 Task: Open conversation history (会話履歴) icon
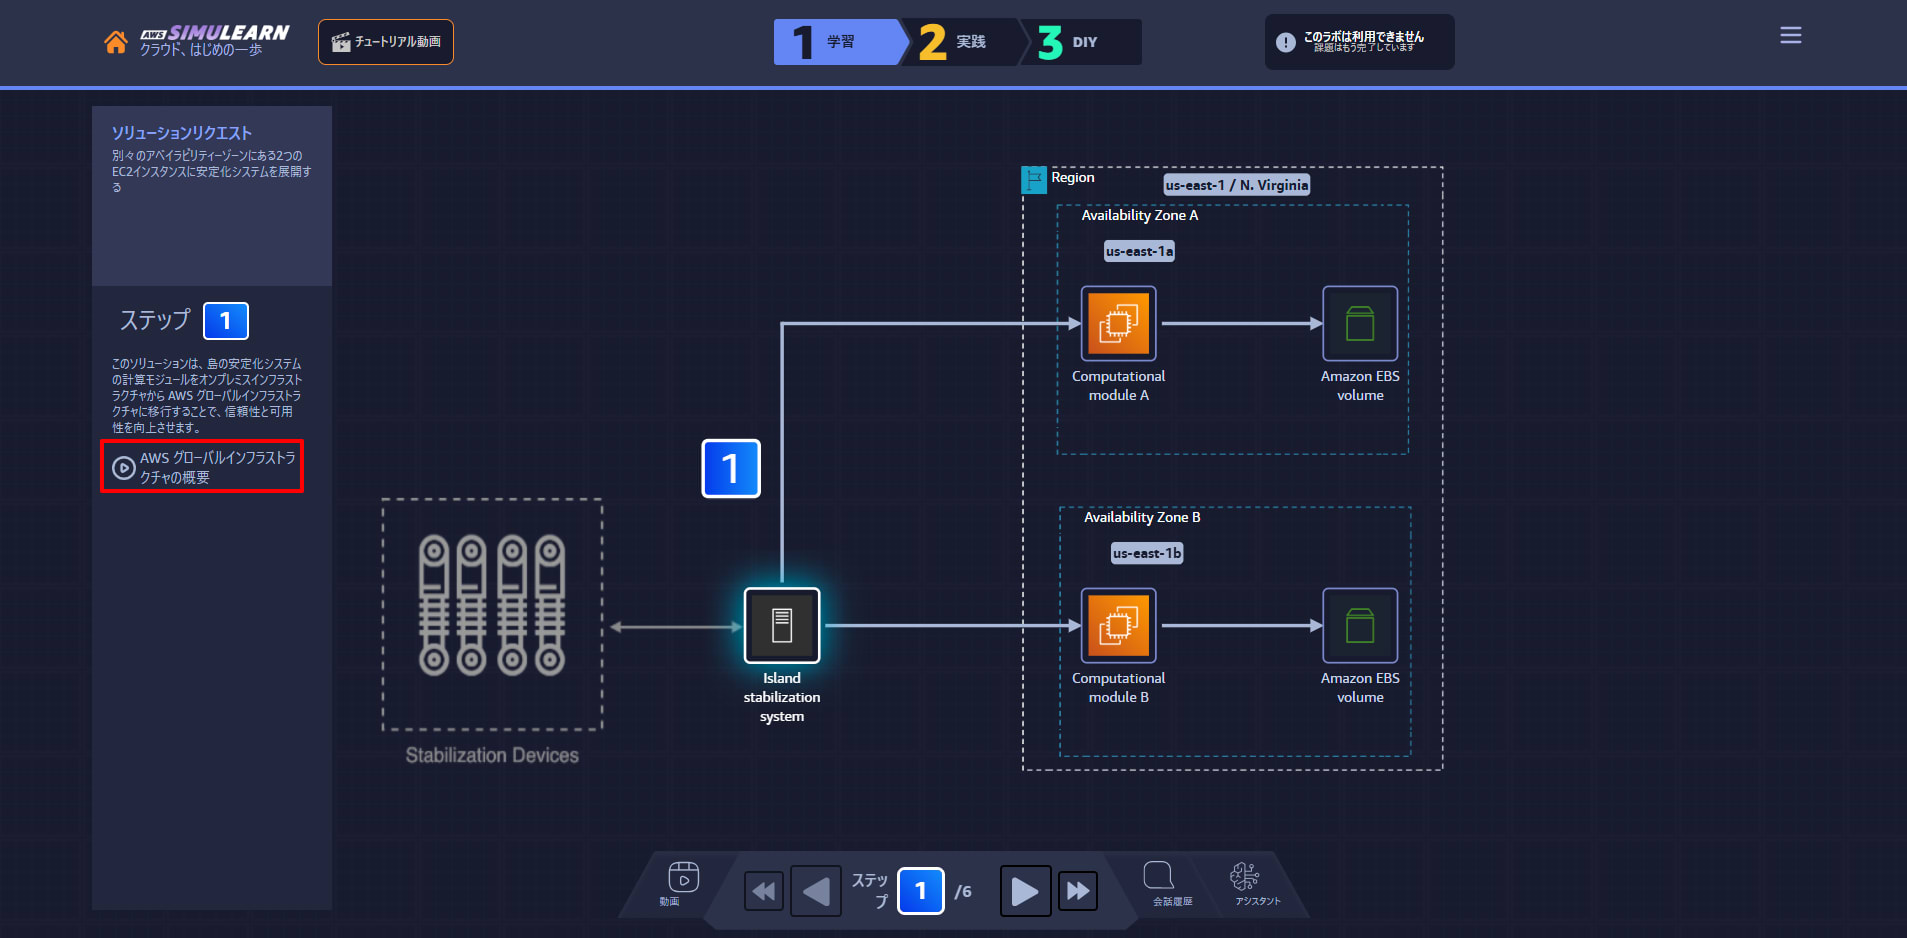click(x=1160, y=883)
